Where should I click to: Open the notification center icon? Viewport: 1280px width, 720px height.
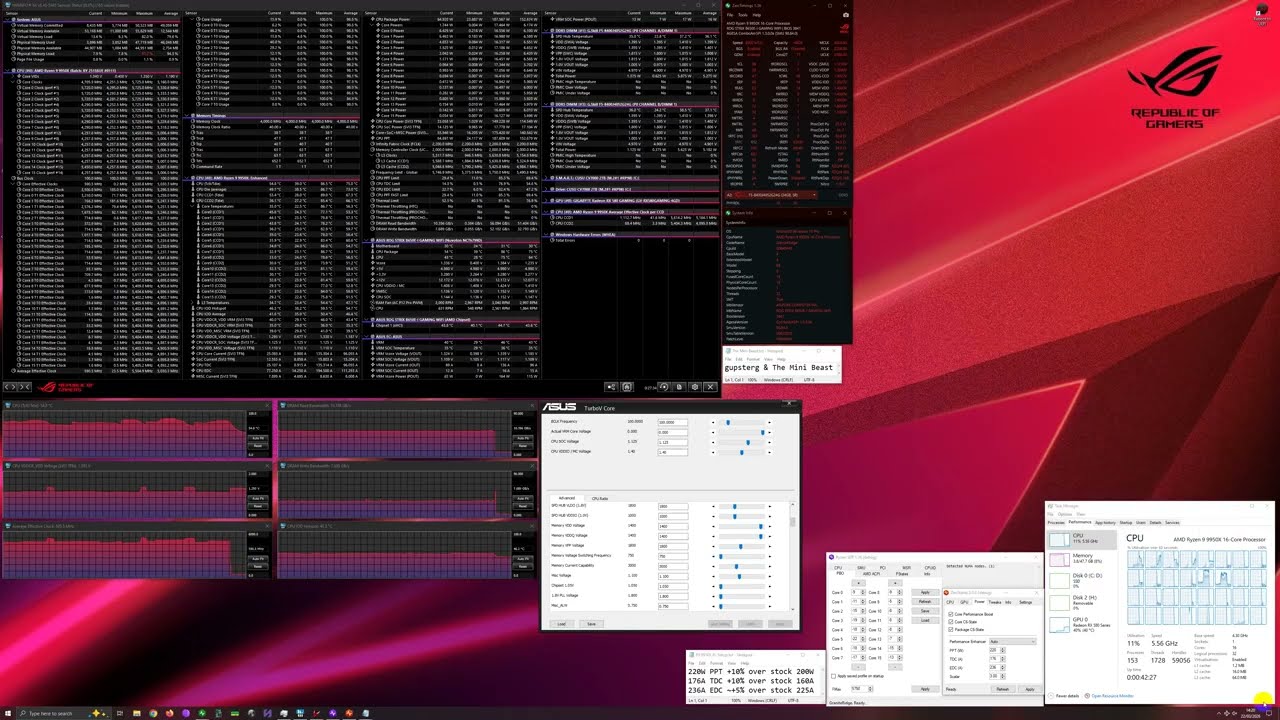(x=1269, y=713)
